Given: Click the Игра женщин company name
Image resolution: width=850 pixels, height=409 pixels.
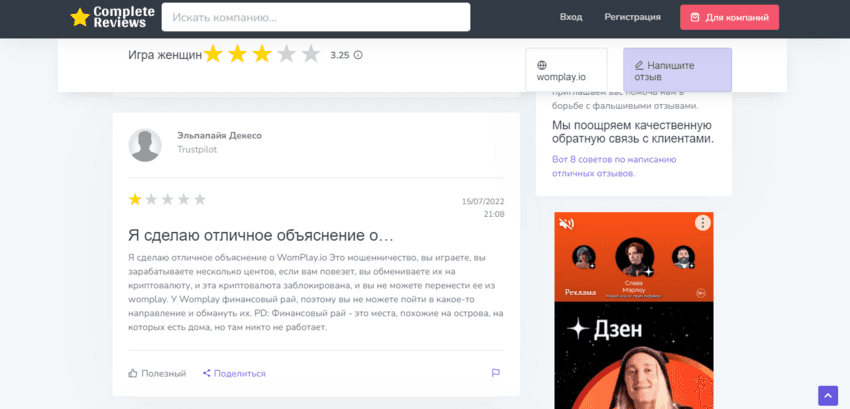Looking at the screenshot, I should (x=165, y=55).
